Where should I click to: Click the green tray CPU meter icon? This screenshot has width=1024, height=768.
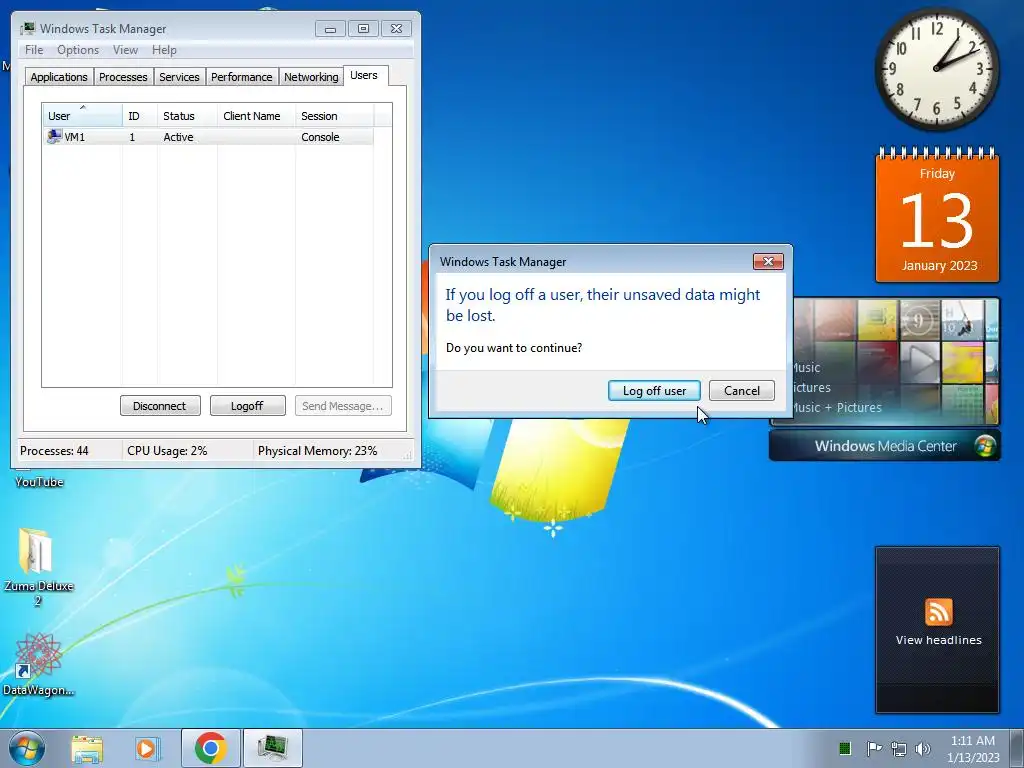click(844, 748)
